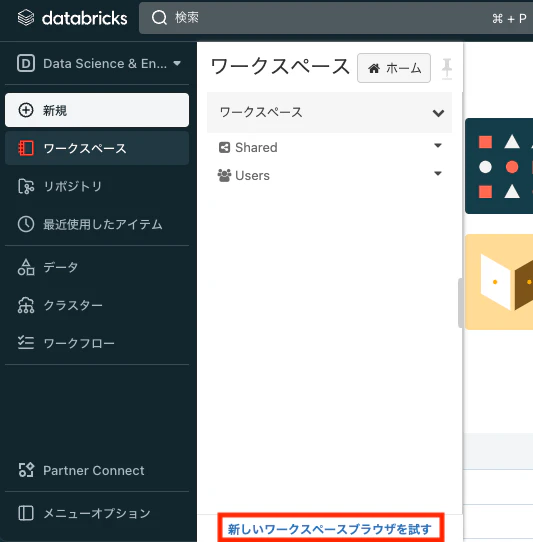Click the plus icon beside 新規

coord(26,110)
